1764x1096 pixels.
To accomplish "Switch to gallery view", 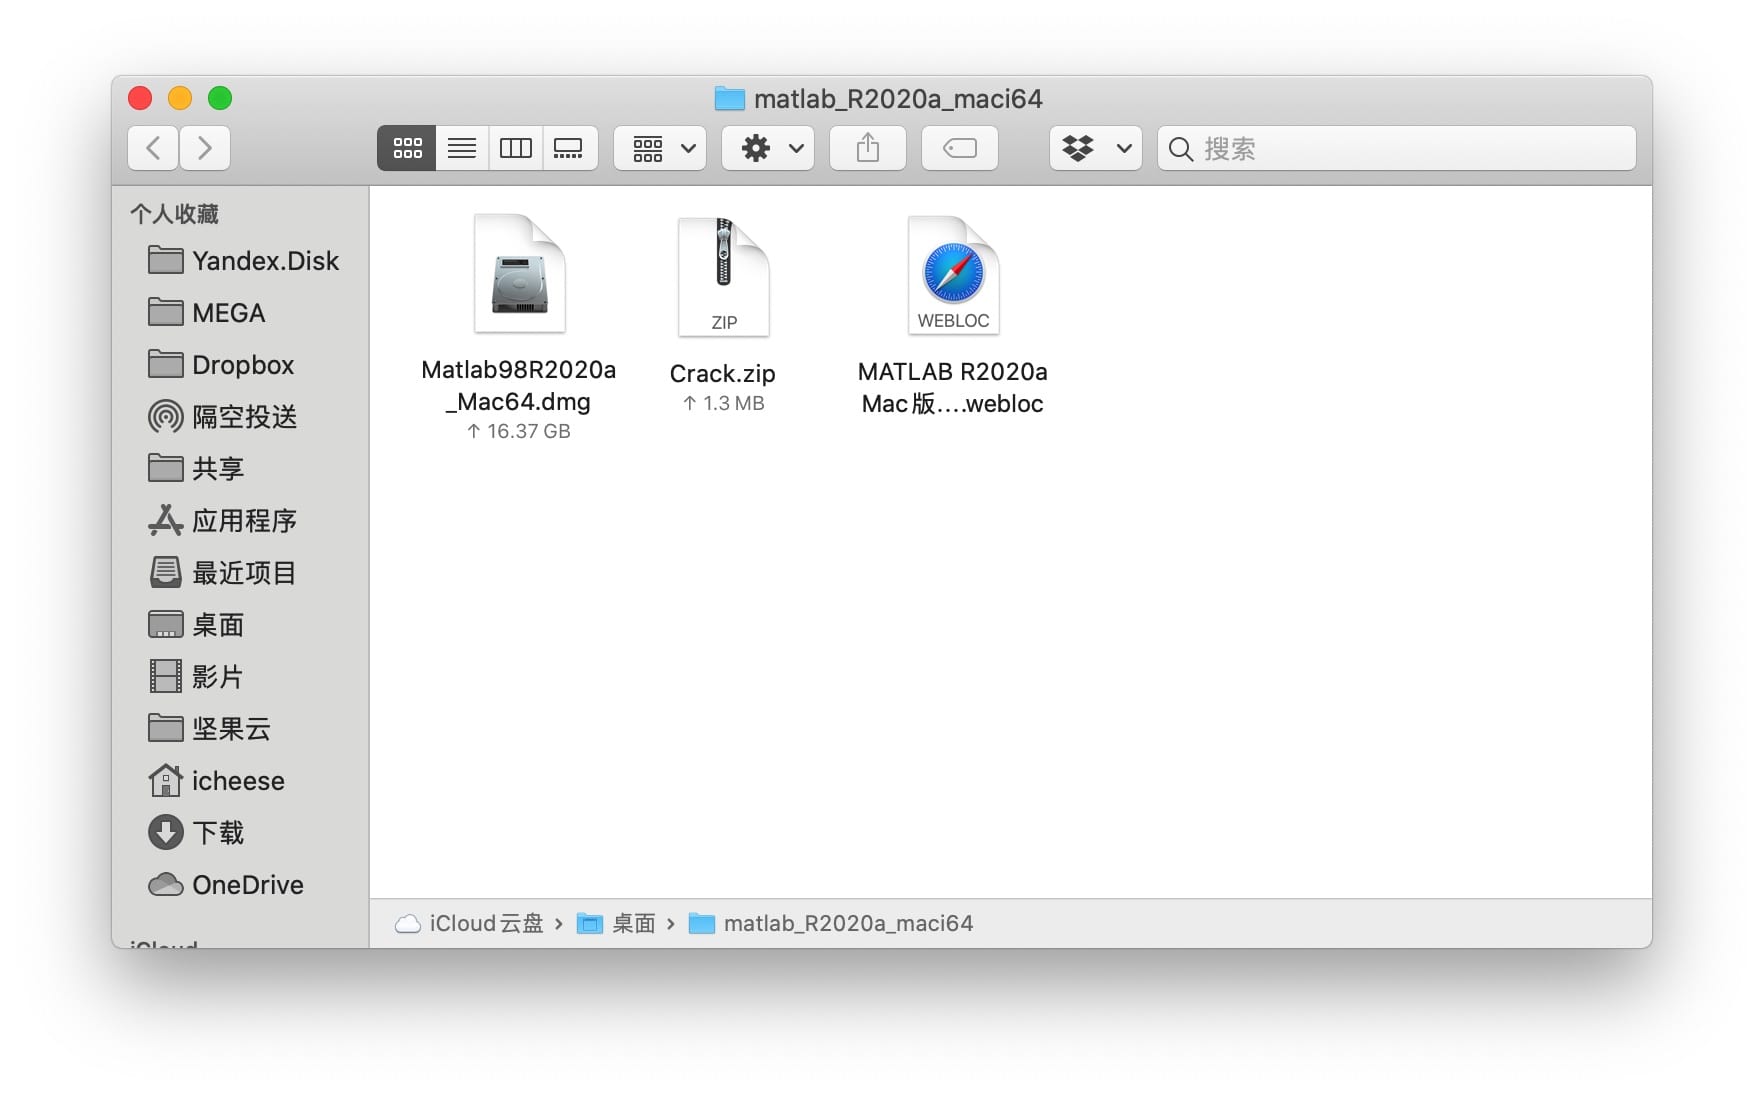I will [570, 148].
